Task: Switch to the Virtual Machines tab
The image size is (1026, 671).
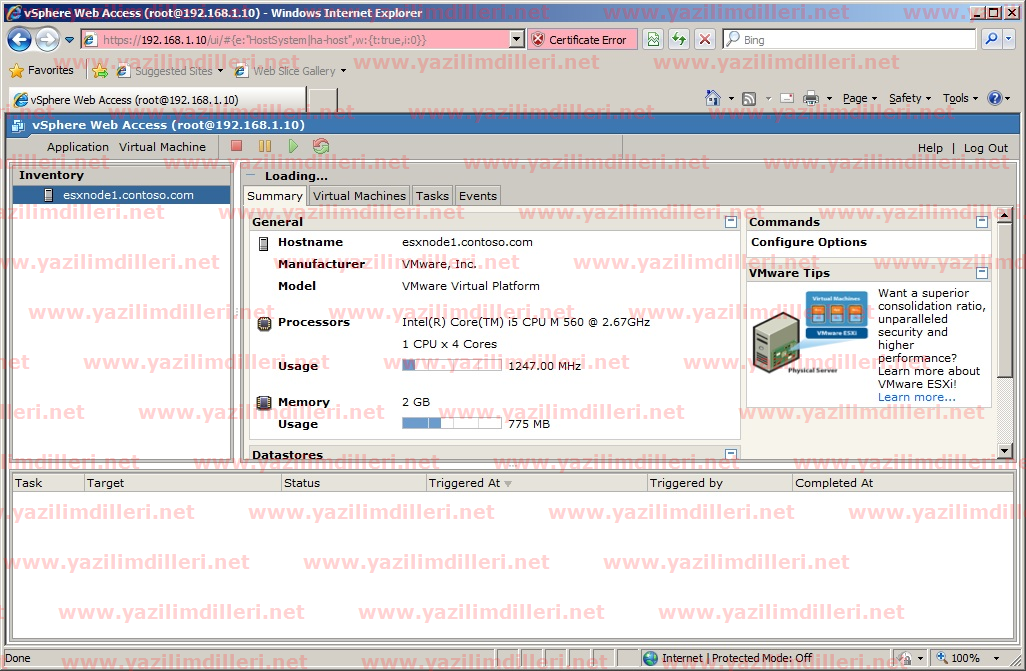Action: (359, 196)
